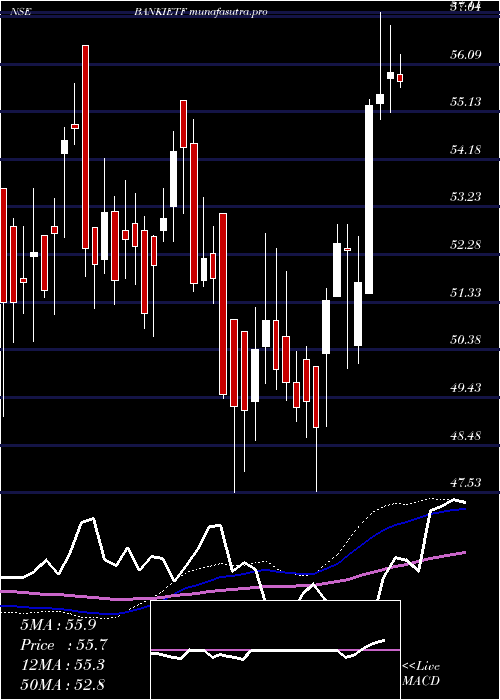Click the NSE exchange label
Viewport: 500px width, 700px height.
click(21, 12)
